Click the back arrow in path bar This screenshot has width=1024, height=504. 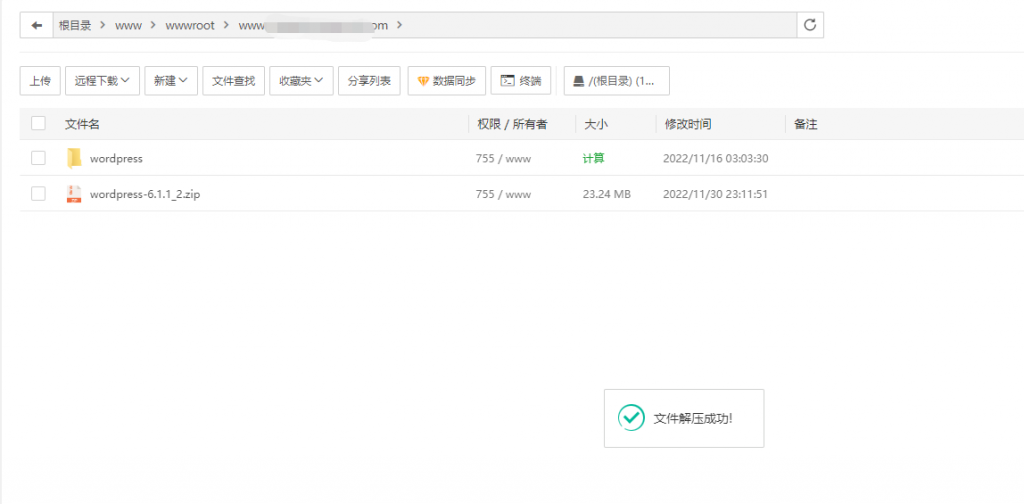[x=37, y=25]
